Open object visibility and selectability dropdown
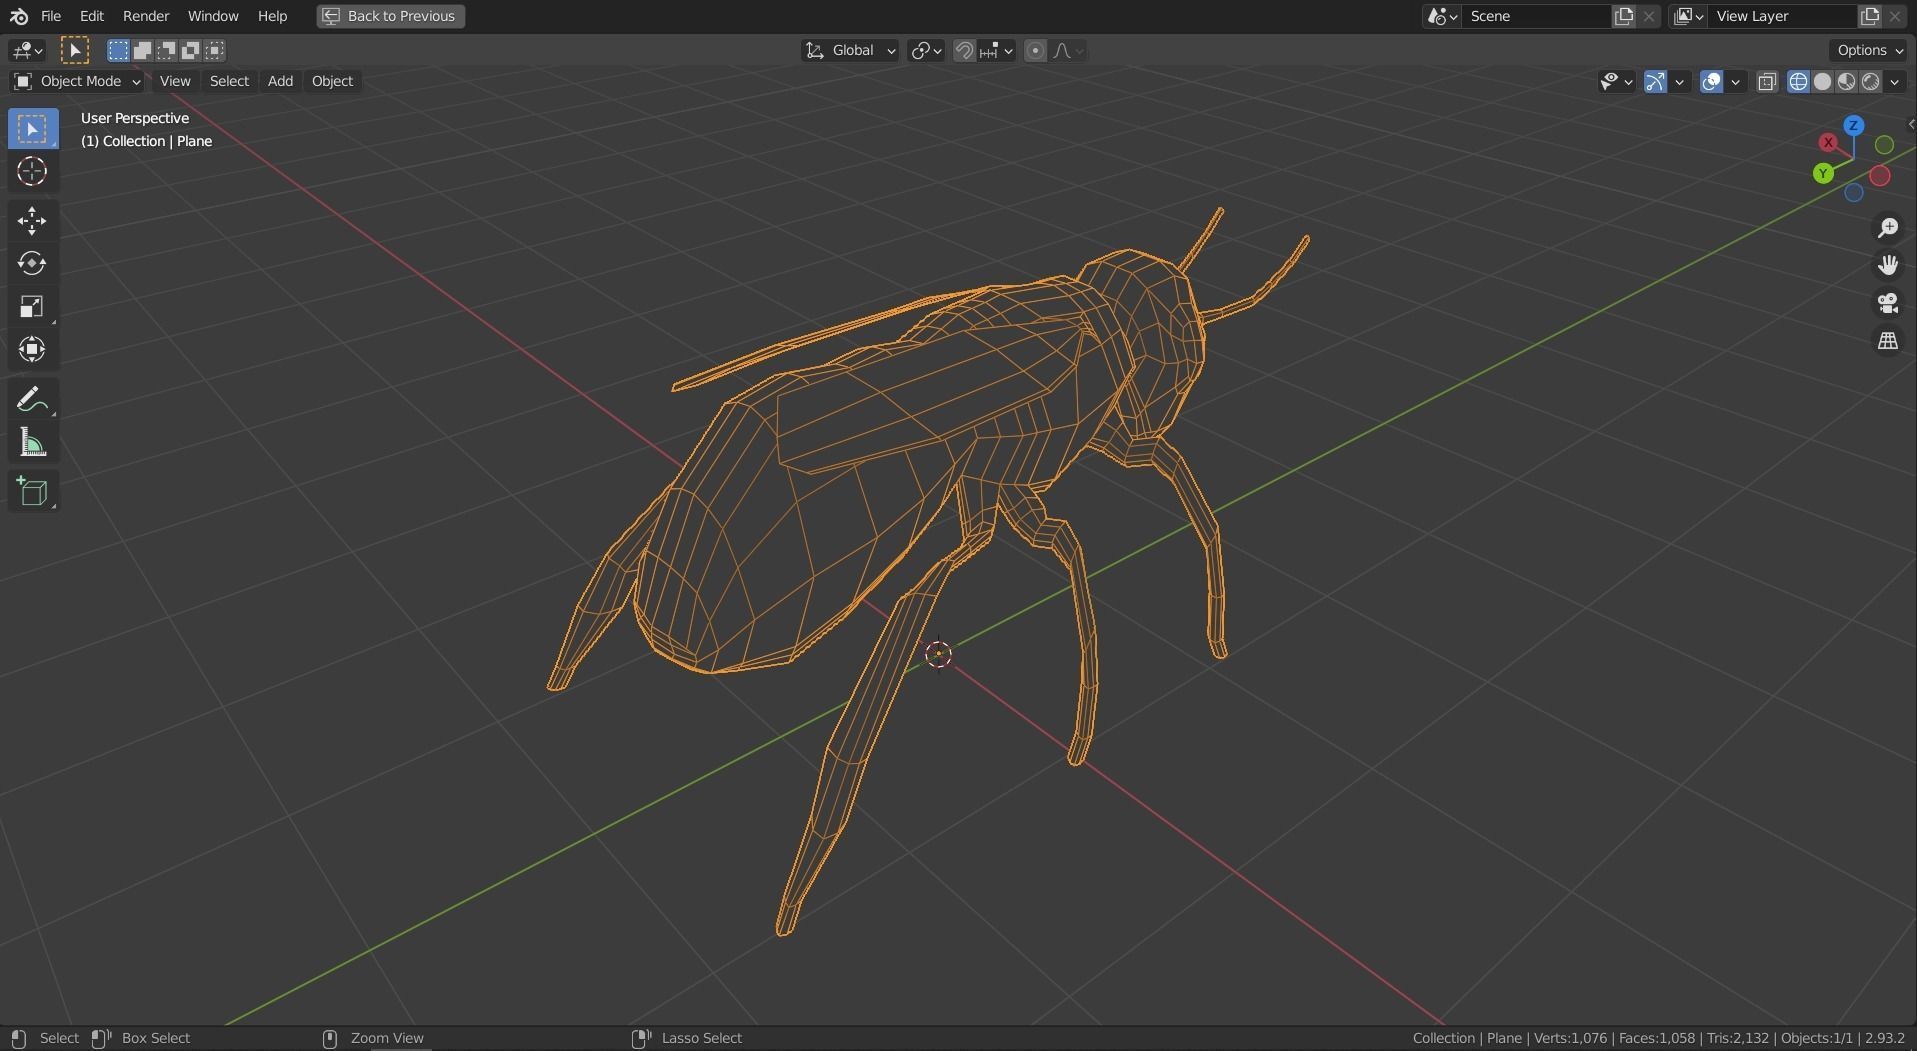The width and height of the screenshot is (1917, 1051). click(x=1616, y=82)
